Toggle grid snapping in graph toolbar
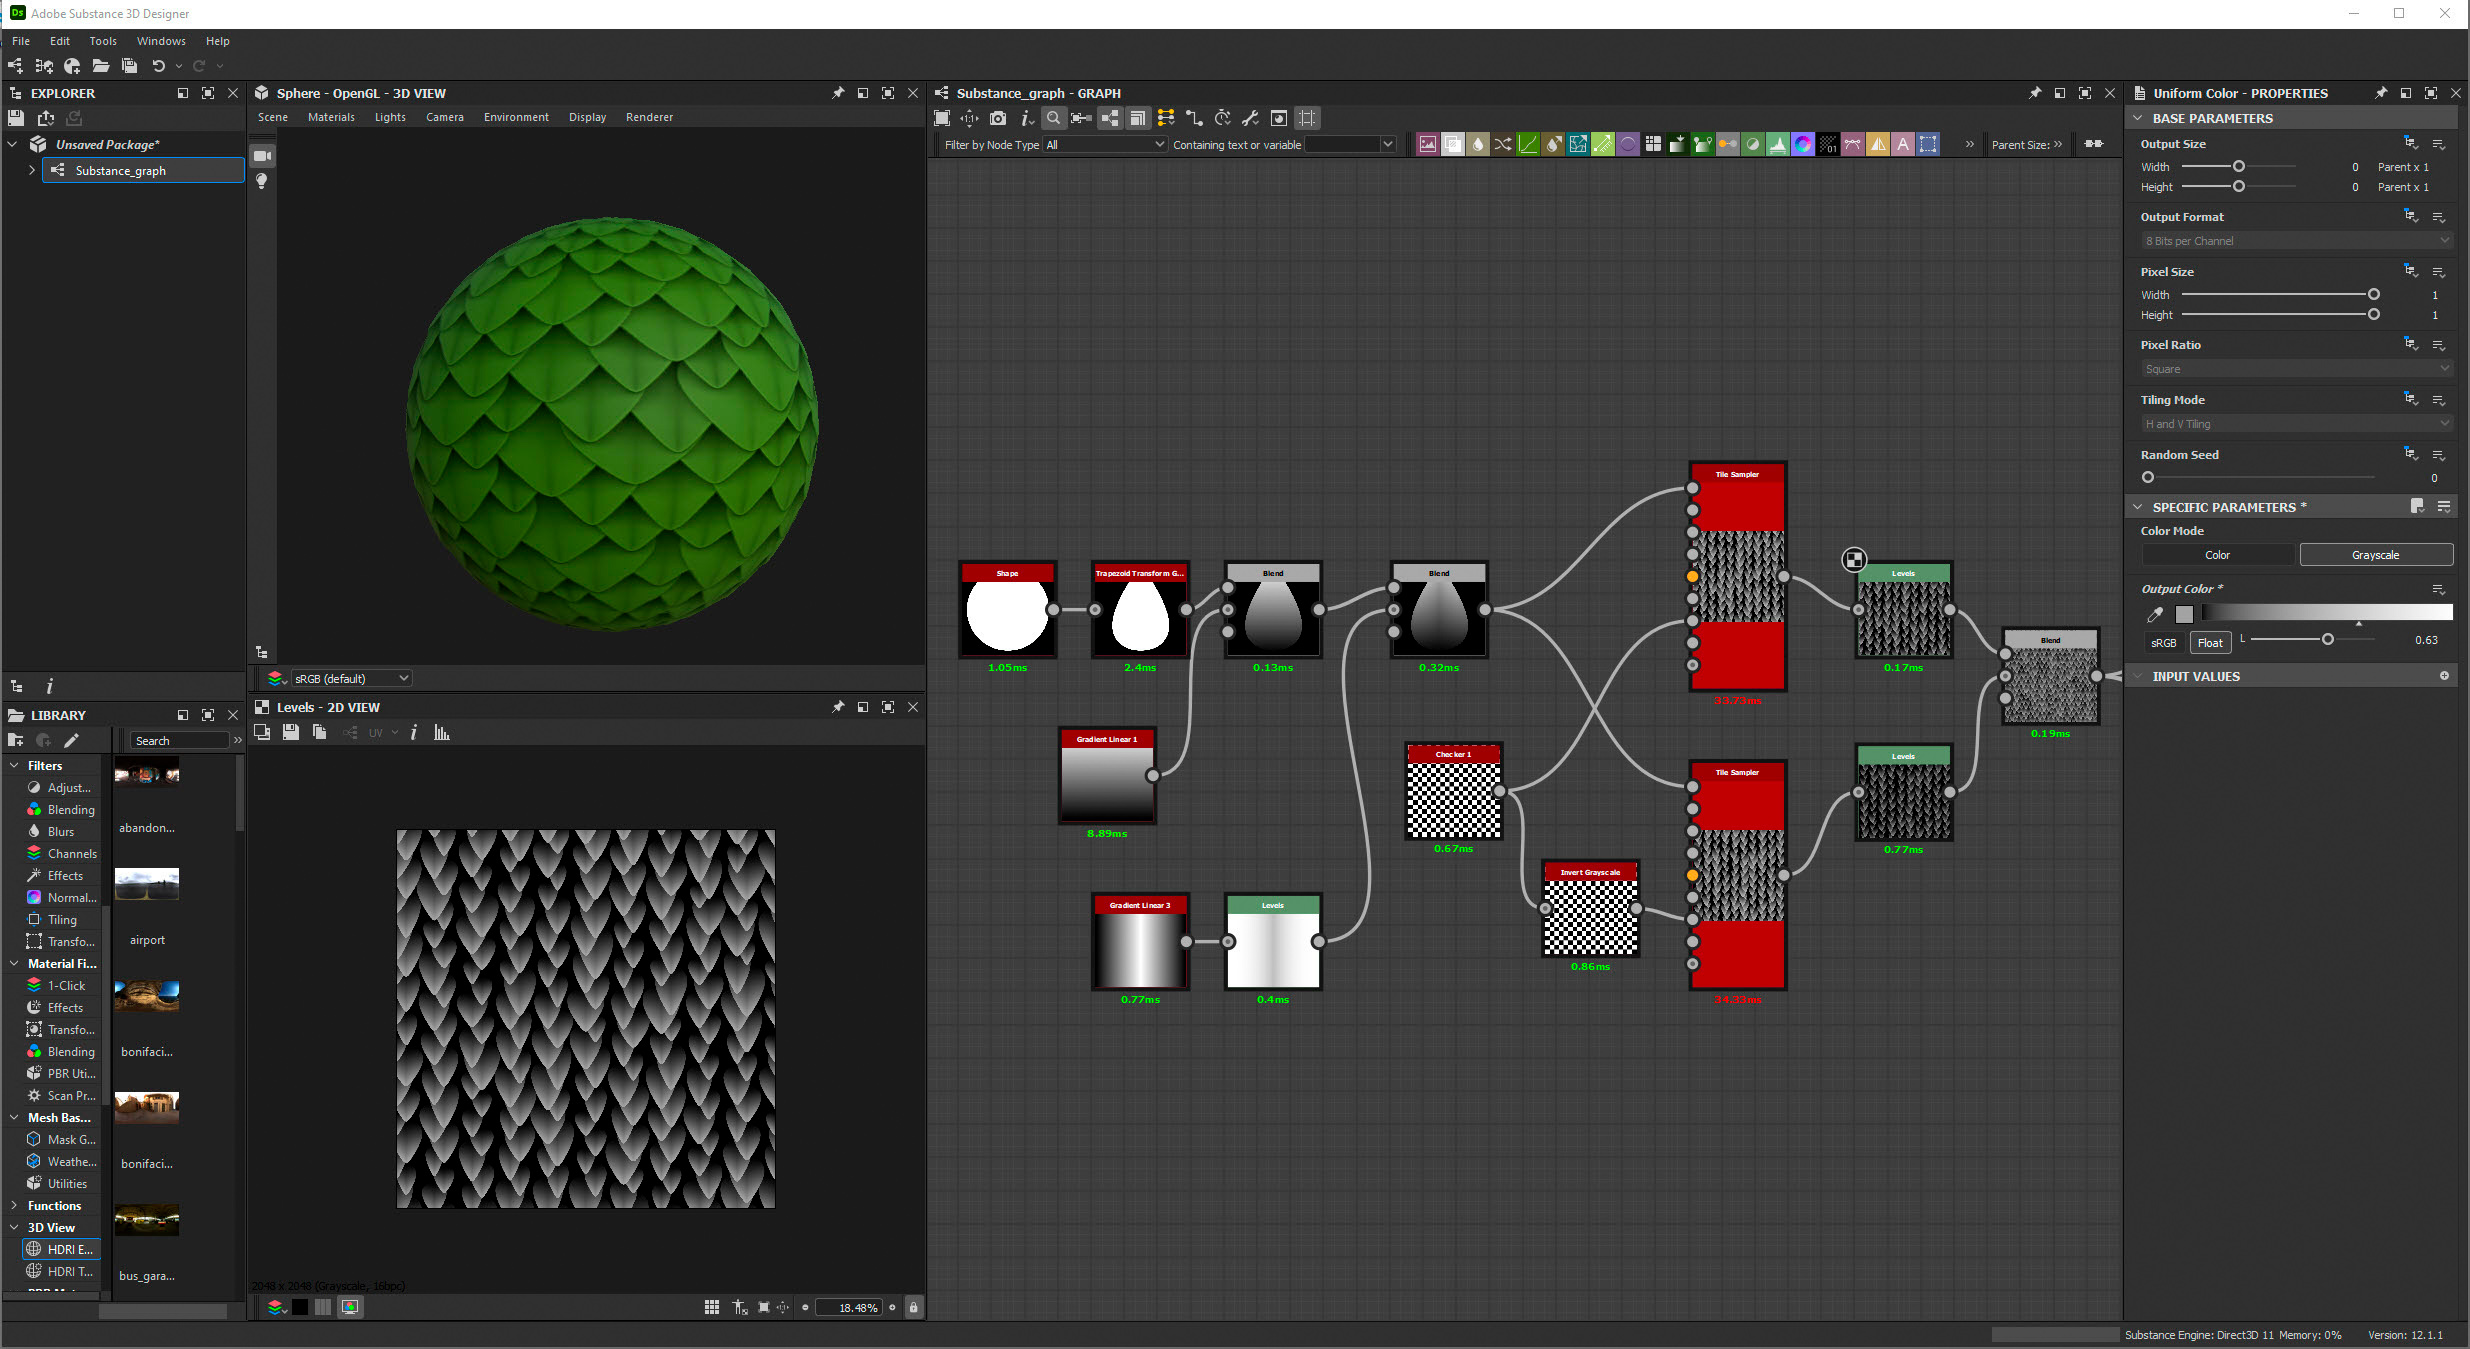Image resolution: width=2470 pixels, height=1349 pixels. (1307, 118)
